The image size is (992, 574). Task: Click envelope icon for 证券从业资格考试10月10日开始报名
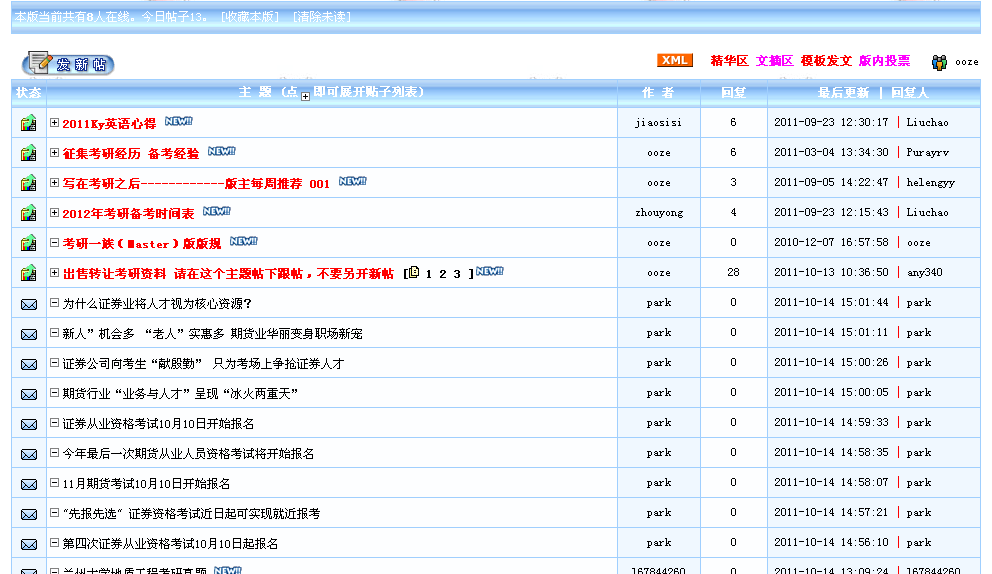pyautogui.click(x=29, y=424)
